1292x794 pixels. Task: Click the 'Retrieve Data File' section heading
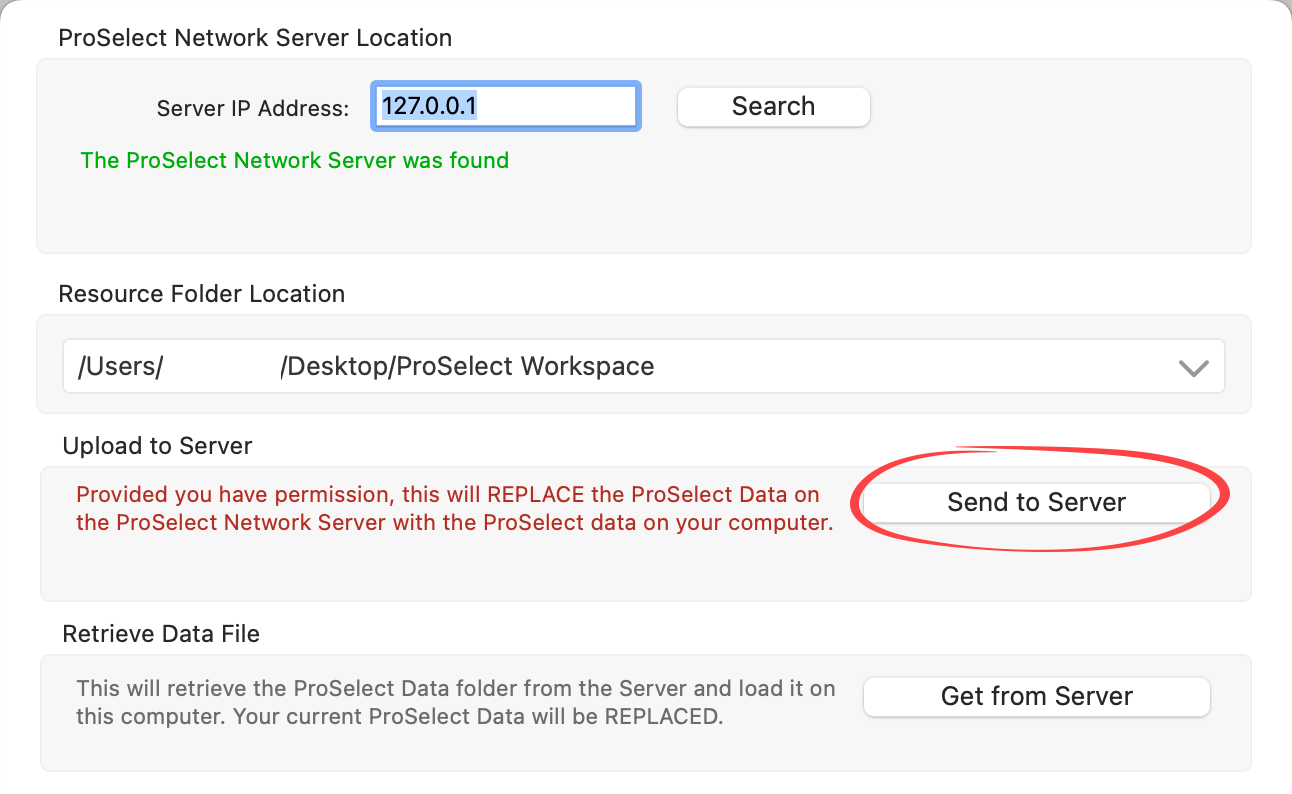[161, 634]
